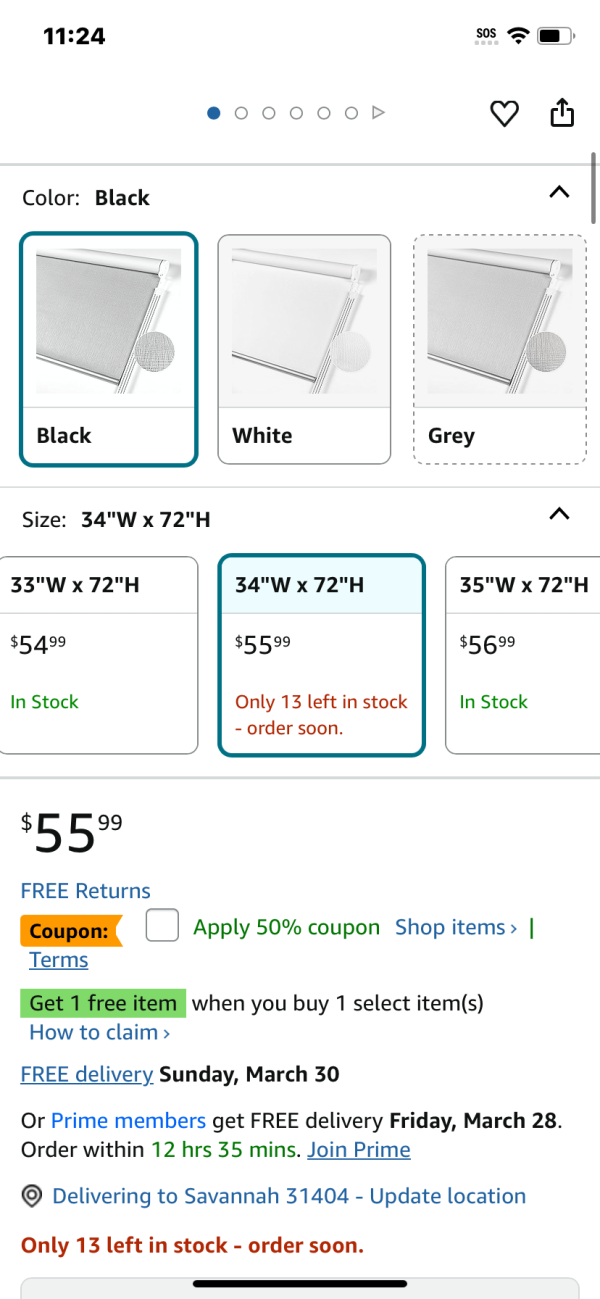Collapse the Color section chevron
Viewport: 600px width, 1299px height.
pos(560,192)
